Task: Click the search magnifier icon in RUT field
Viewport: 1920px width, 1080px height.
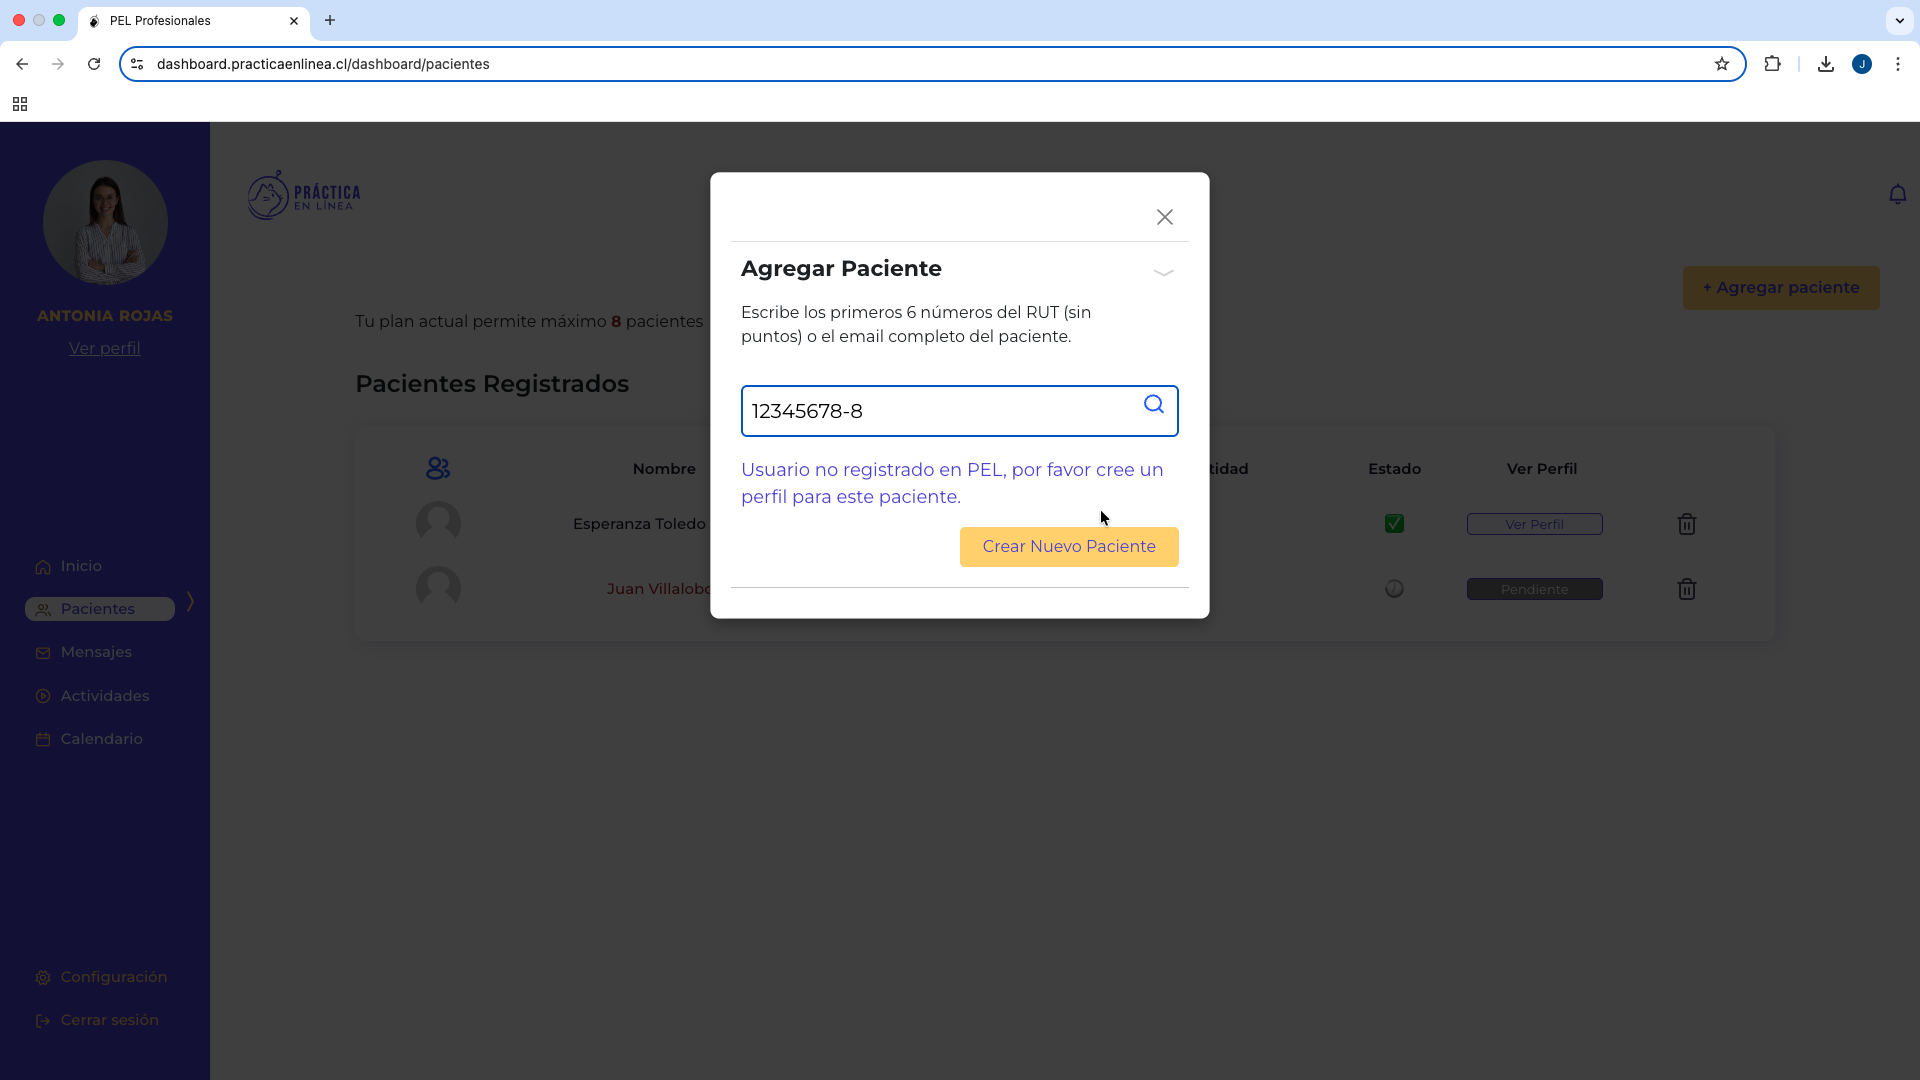Action: [x=1153, y=405]
